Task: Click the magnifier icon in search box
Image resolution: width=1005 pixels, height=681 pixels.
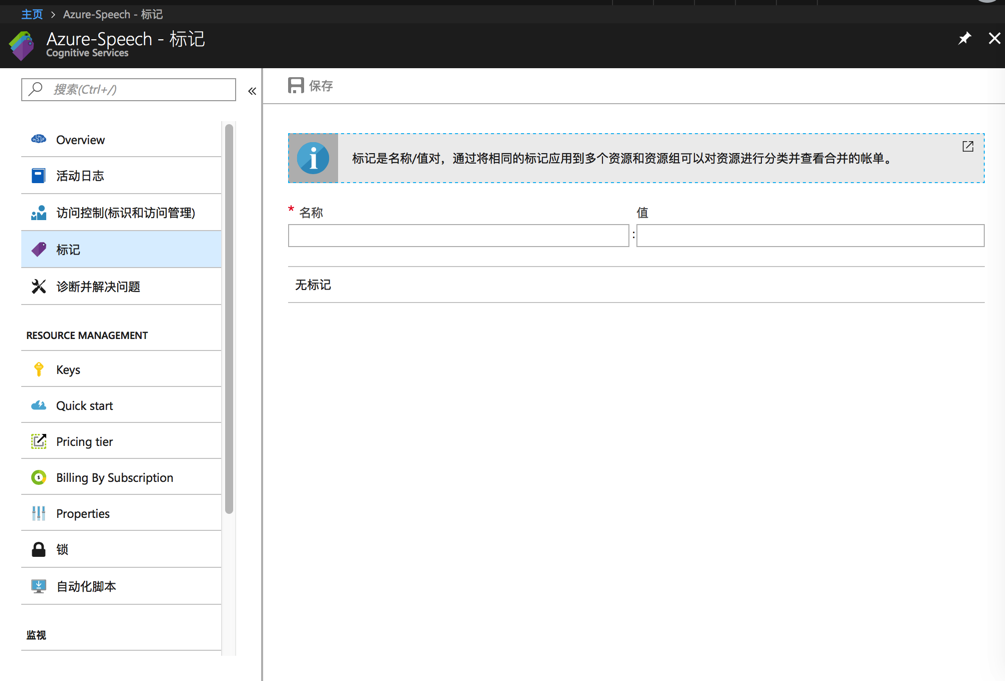Action: [x=36, y=88]
